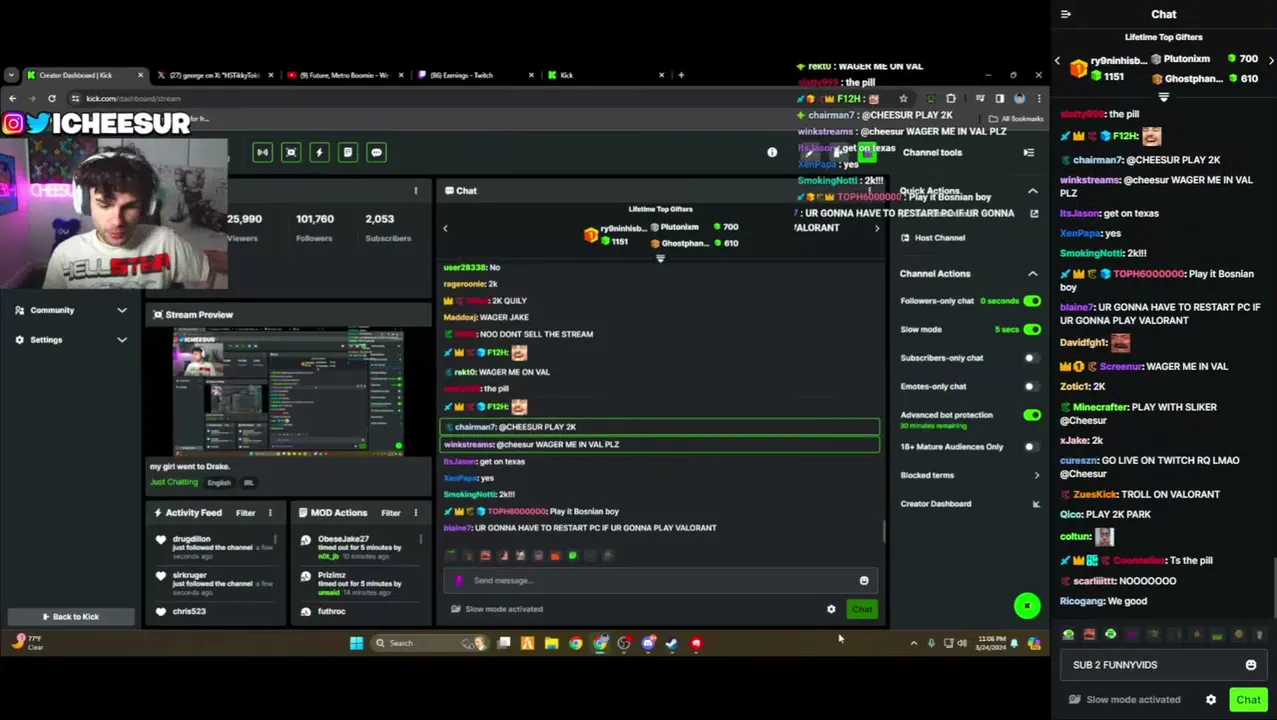The width and height of the screenshot is (1277, 720).
Task: Open Google Chrome from taskbar
Action: pyautogui.click(x=575, y=643)
